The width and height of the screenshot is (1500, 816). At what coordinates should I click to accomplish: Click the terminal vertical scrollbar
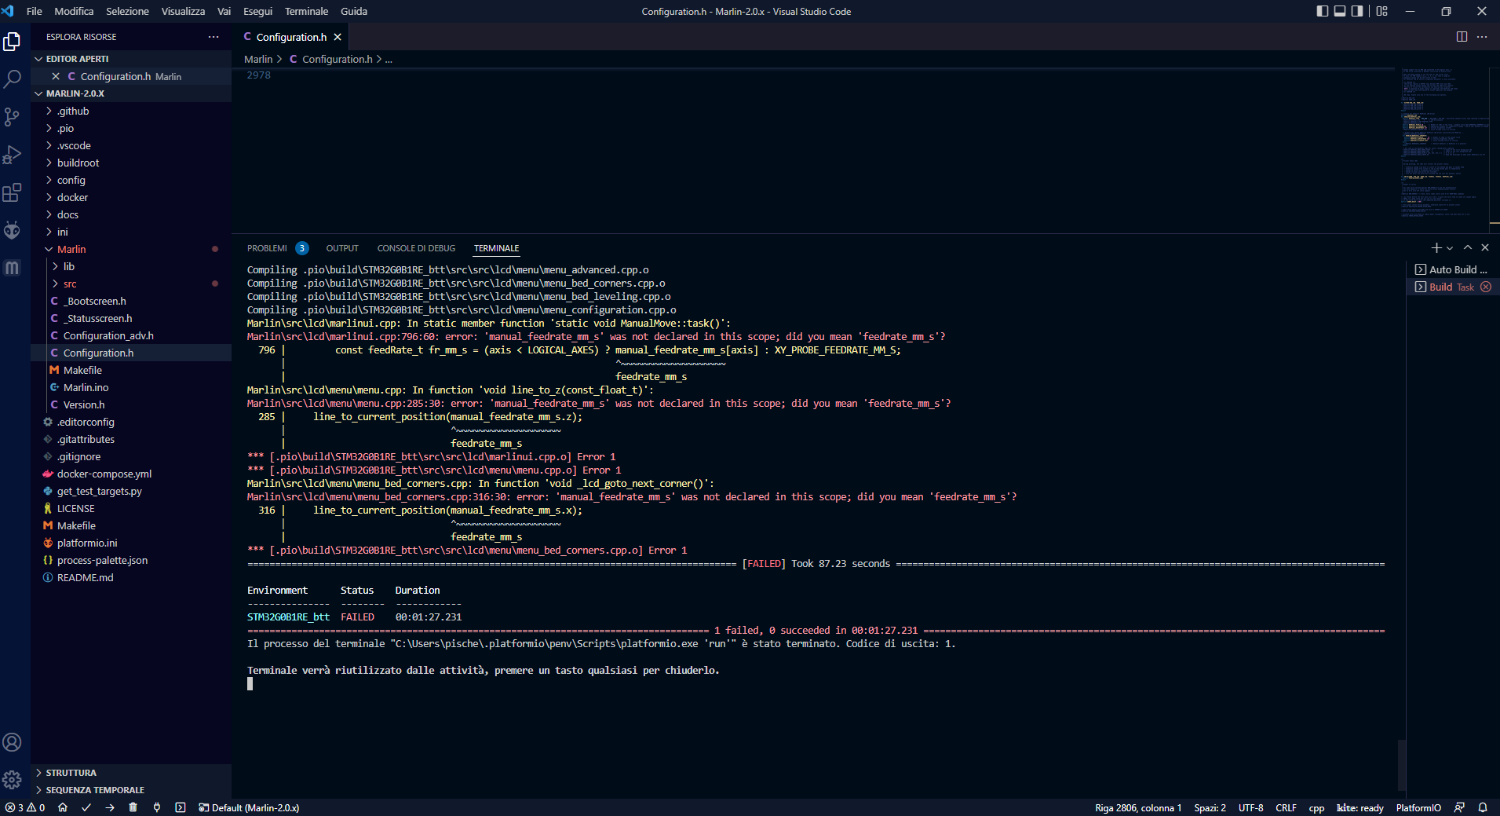(1402, 765)
